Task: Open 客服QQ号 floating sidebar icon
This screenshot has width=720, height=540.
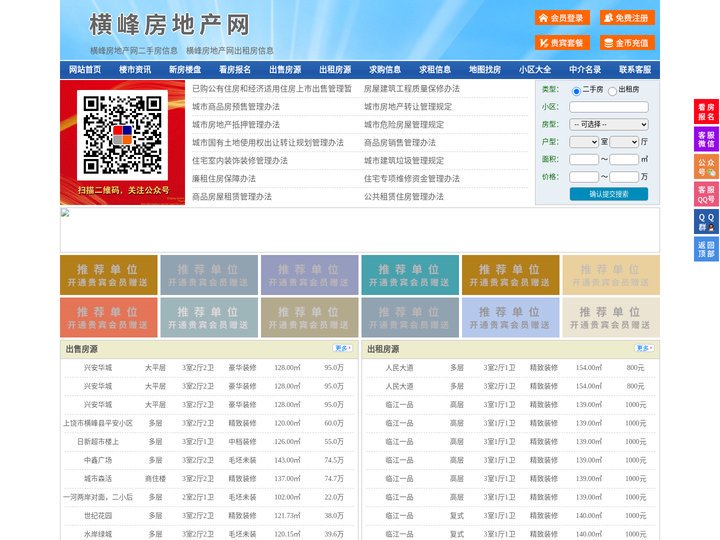Action: pos(706,194)
